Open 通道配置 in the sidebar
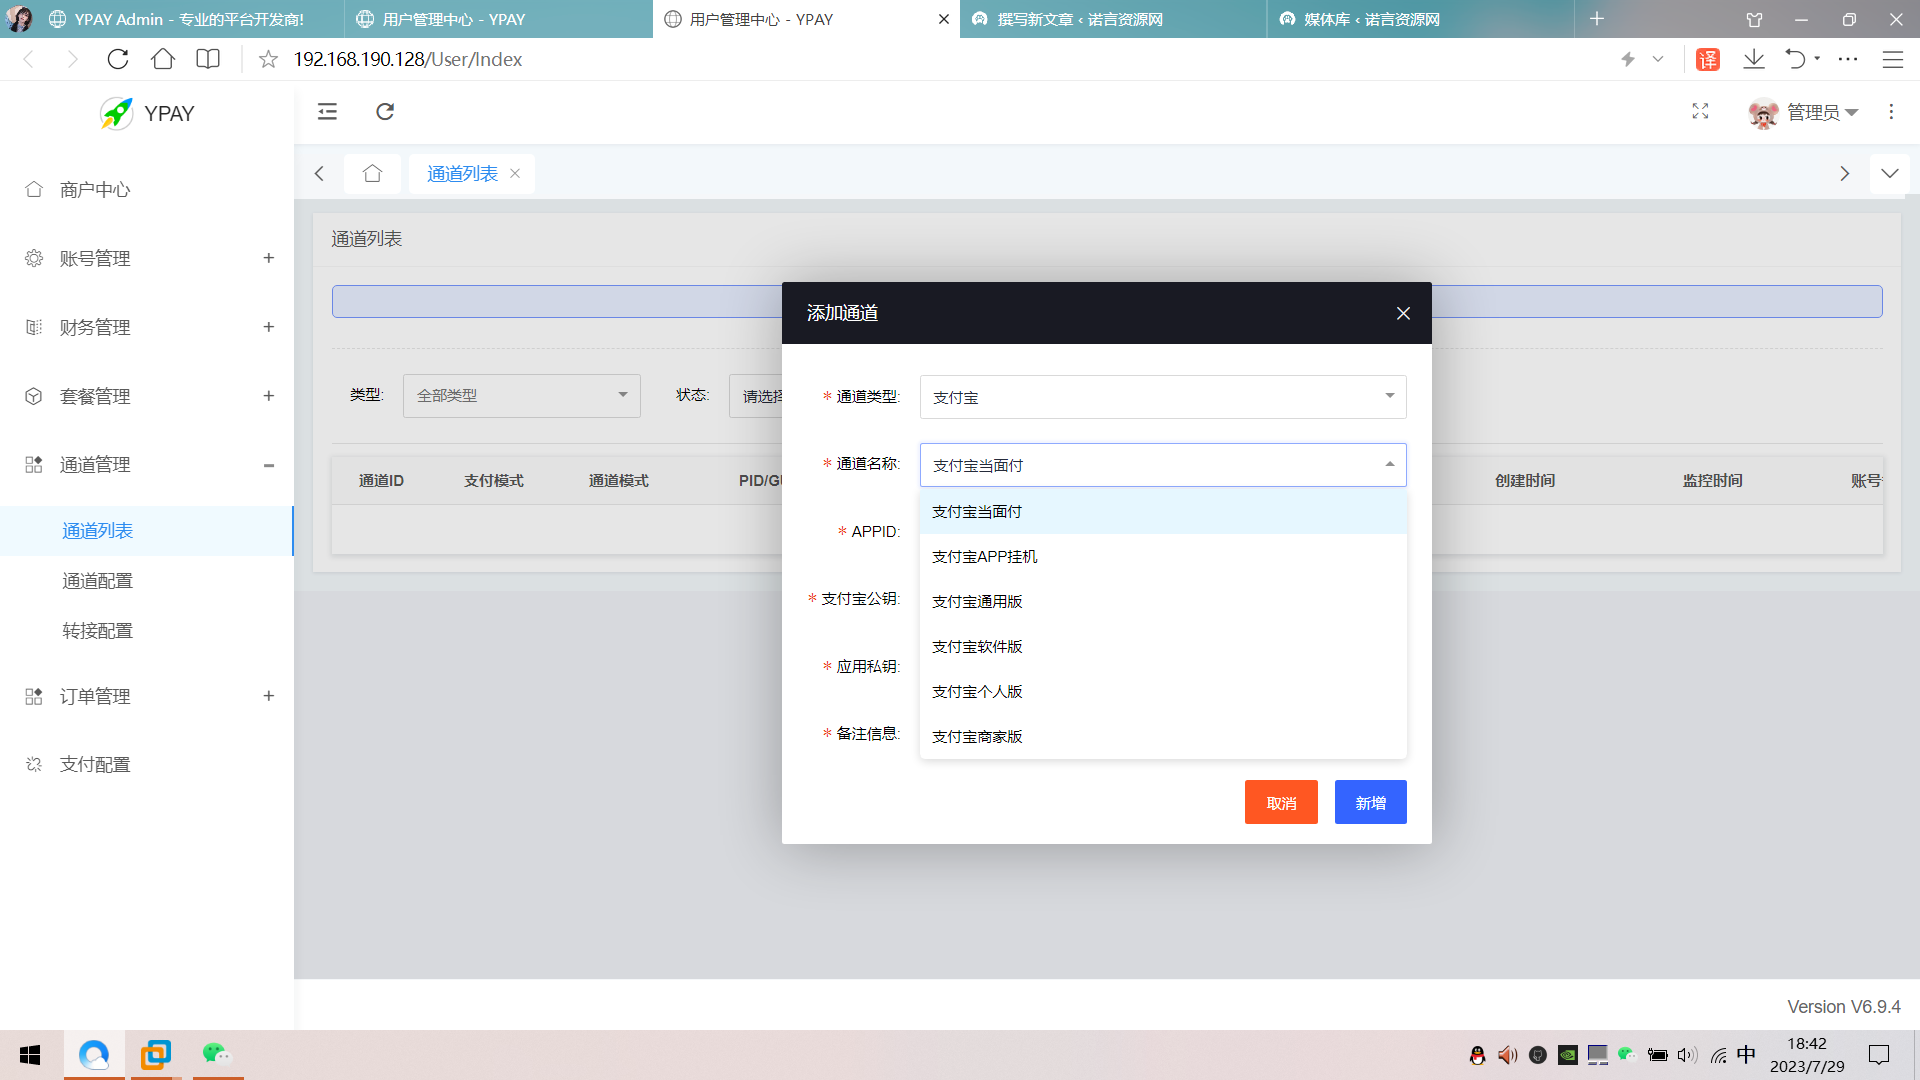Viewport: 1920px width, 1080px height. (x=97, y=580)
